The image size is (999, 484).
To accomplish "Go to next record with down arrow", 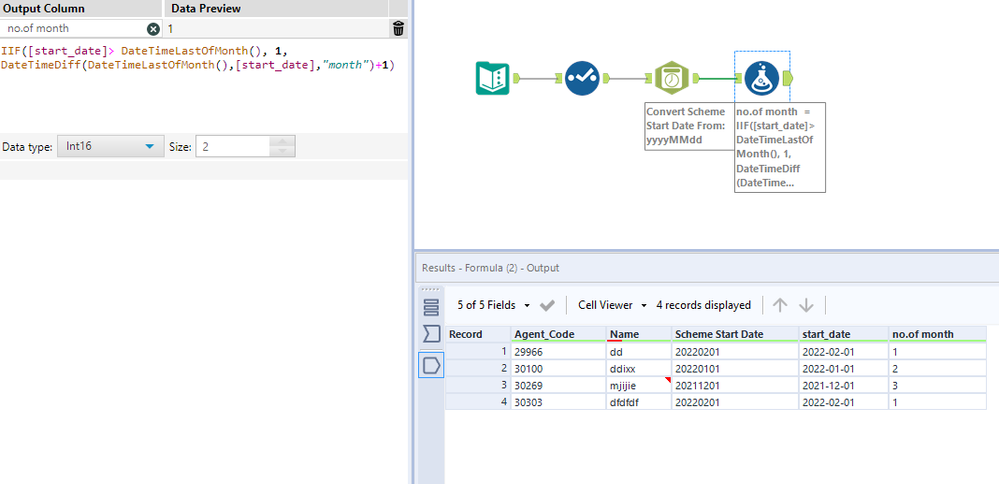I will pos(807,305).
